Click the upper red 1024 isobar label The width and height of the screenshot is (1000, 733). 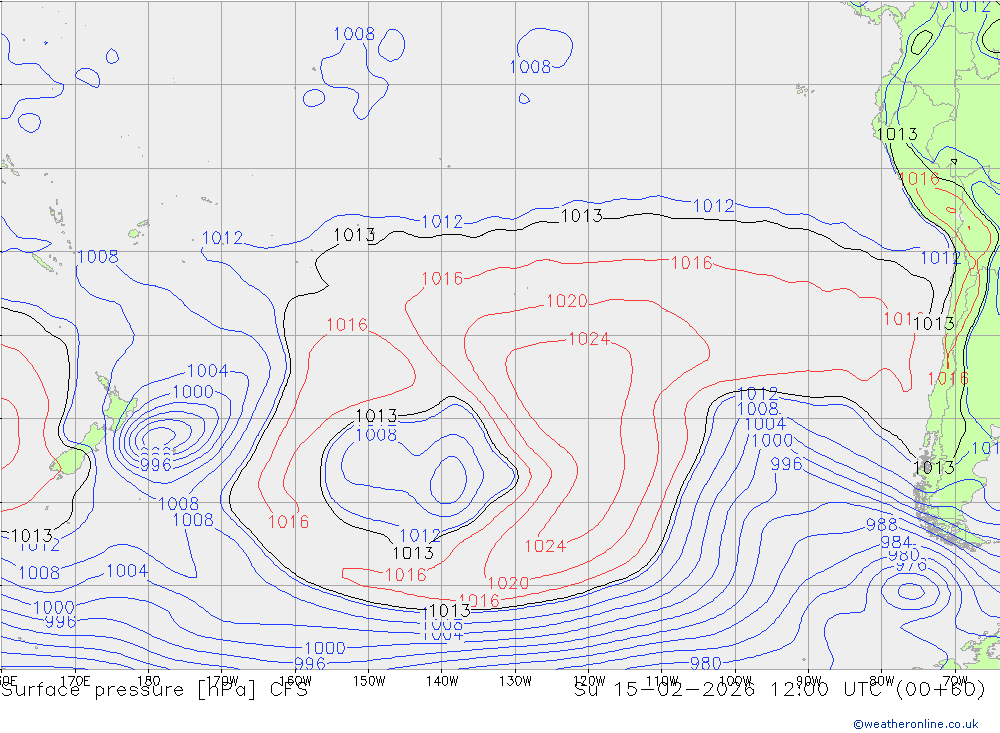point(589,339)
